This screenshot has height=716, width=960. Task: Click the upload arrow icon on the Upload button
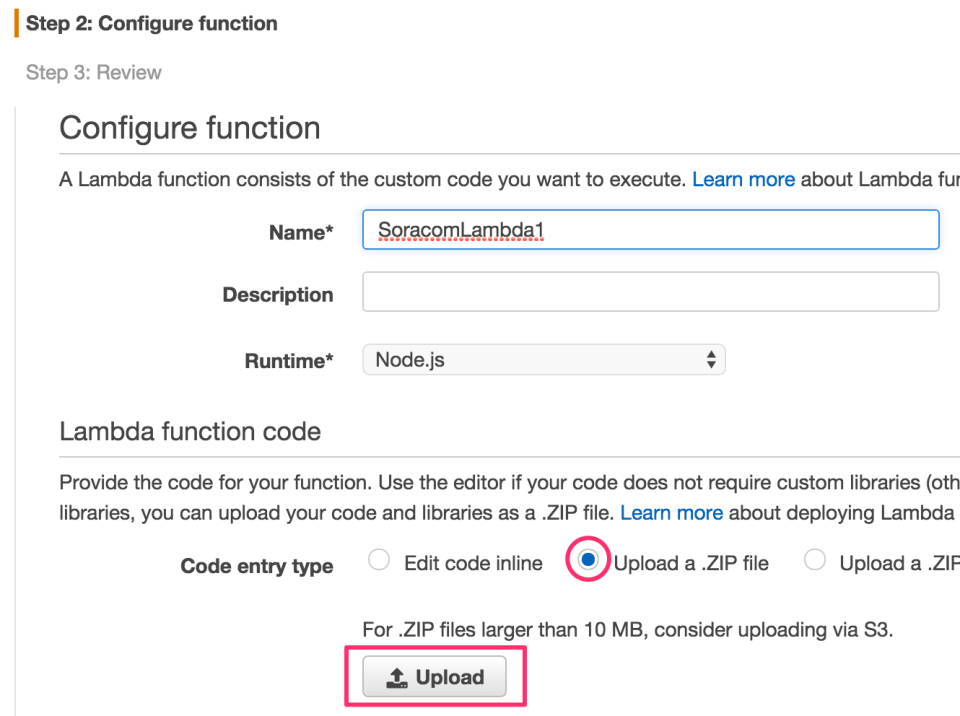pyautogui.click(x=398, y=677)
